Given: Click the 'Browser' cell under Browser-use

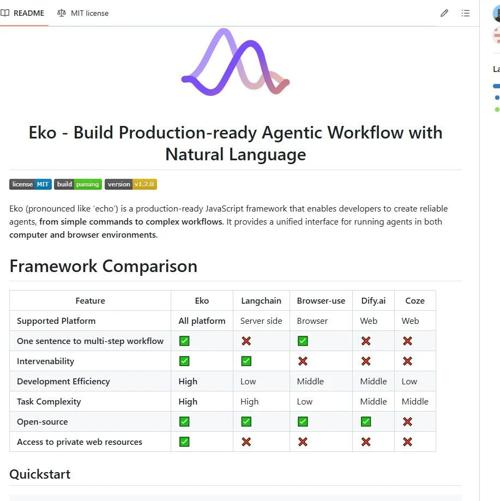Looking at the screenshot, I should (312, 321).
